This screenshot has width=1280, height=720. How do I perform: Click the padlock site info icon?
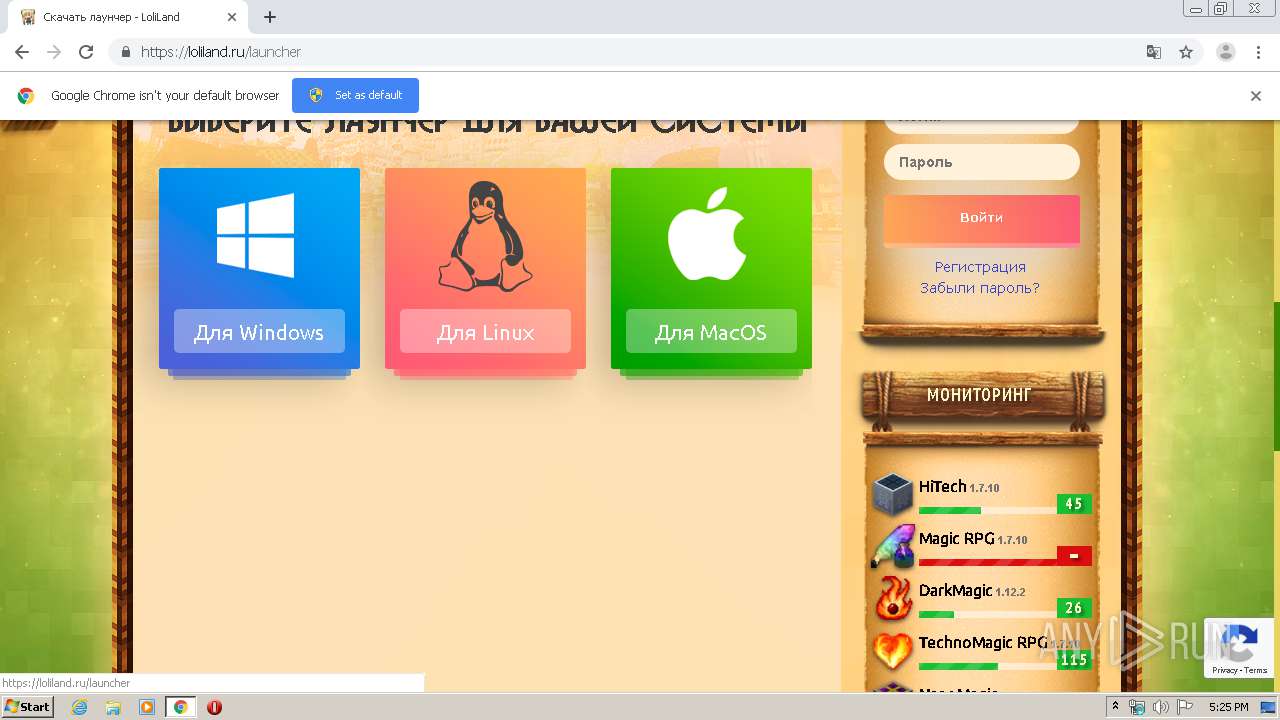(126, 52)
